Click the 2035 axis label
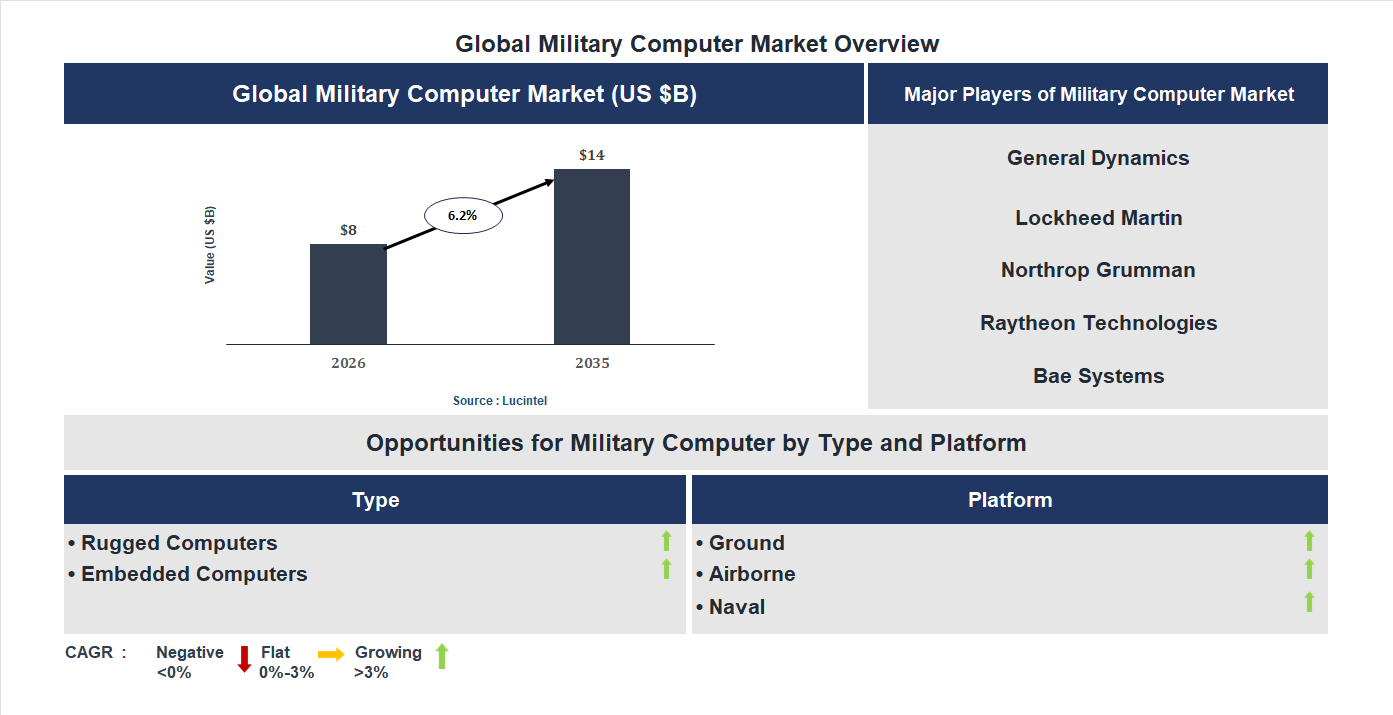This screenshot has width=1393, height=715. coord(592,363)
